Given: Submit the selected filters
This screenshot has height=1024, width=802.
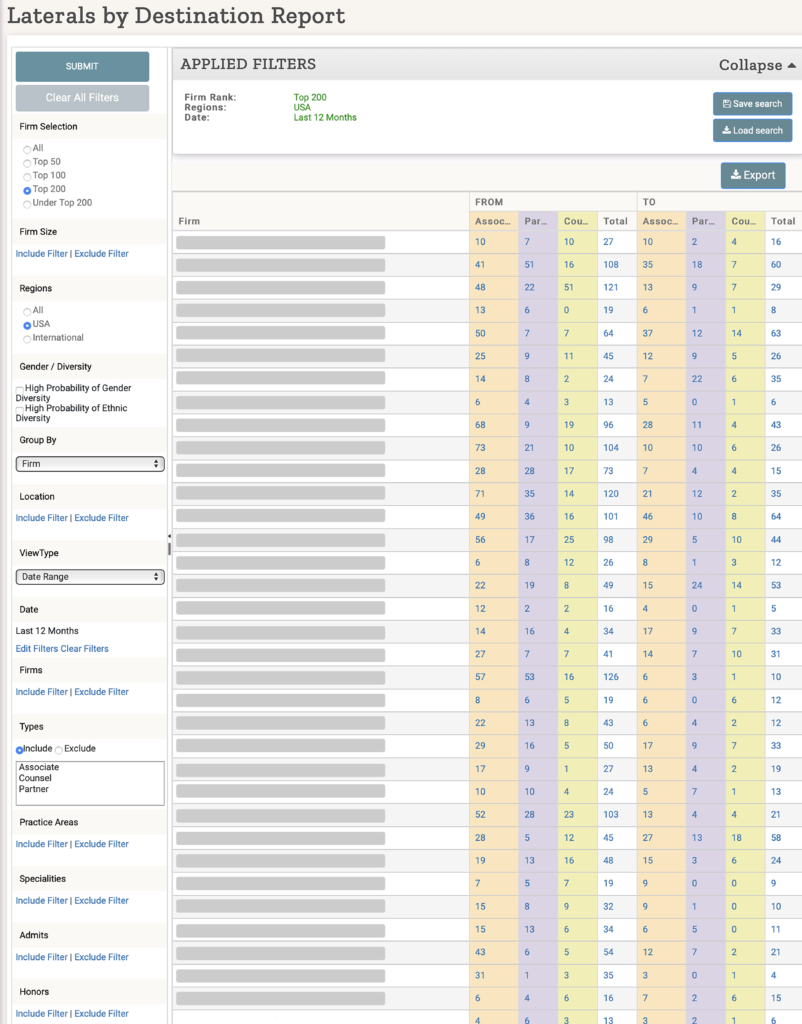Looking at the screenshot, I should [82, 66].
